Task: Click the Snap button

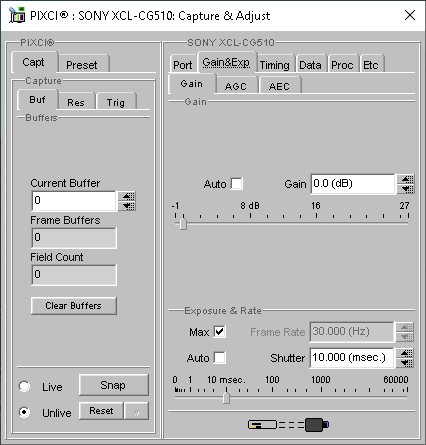Action: click(x=113, y=385)
